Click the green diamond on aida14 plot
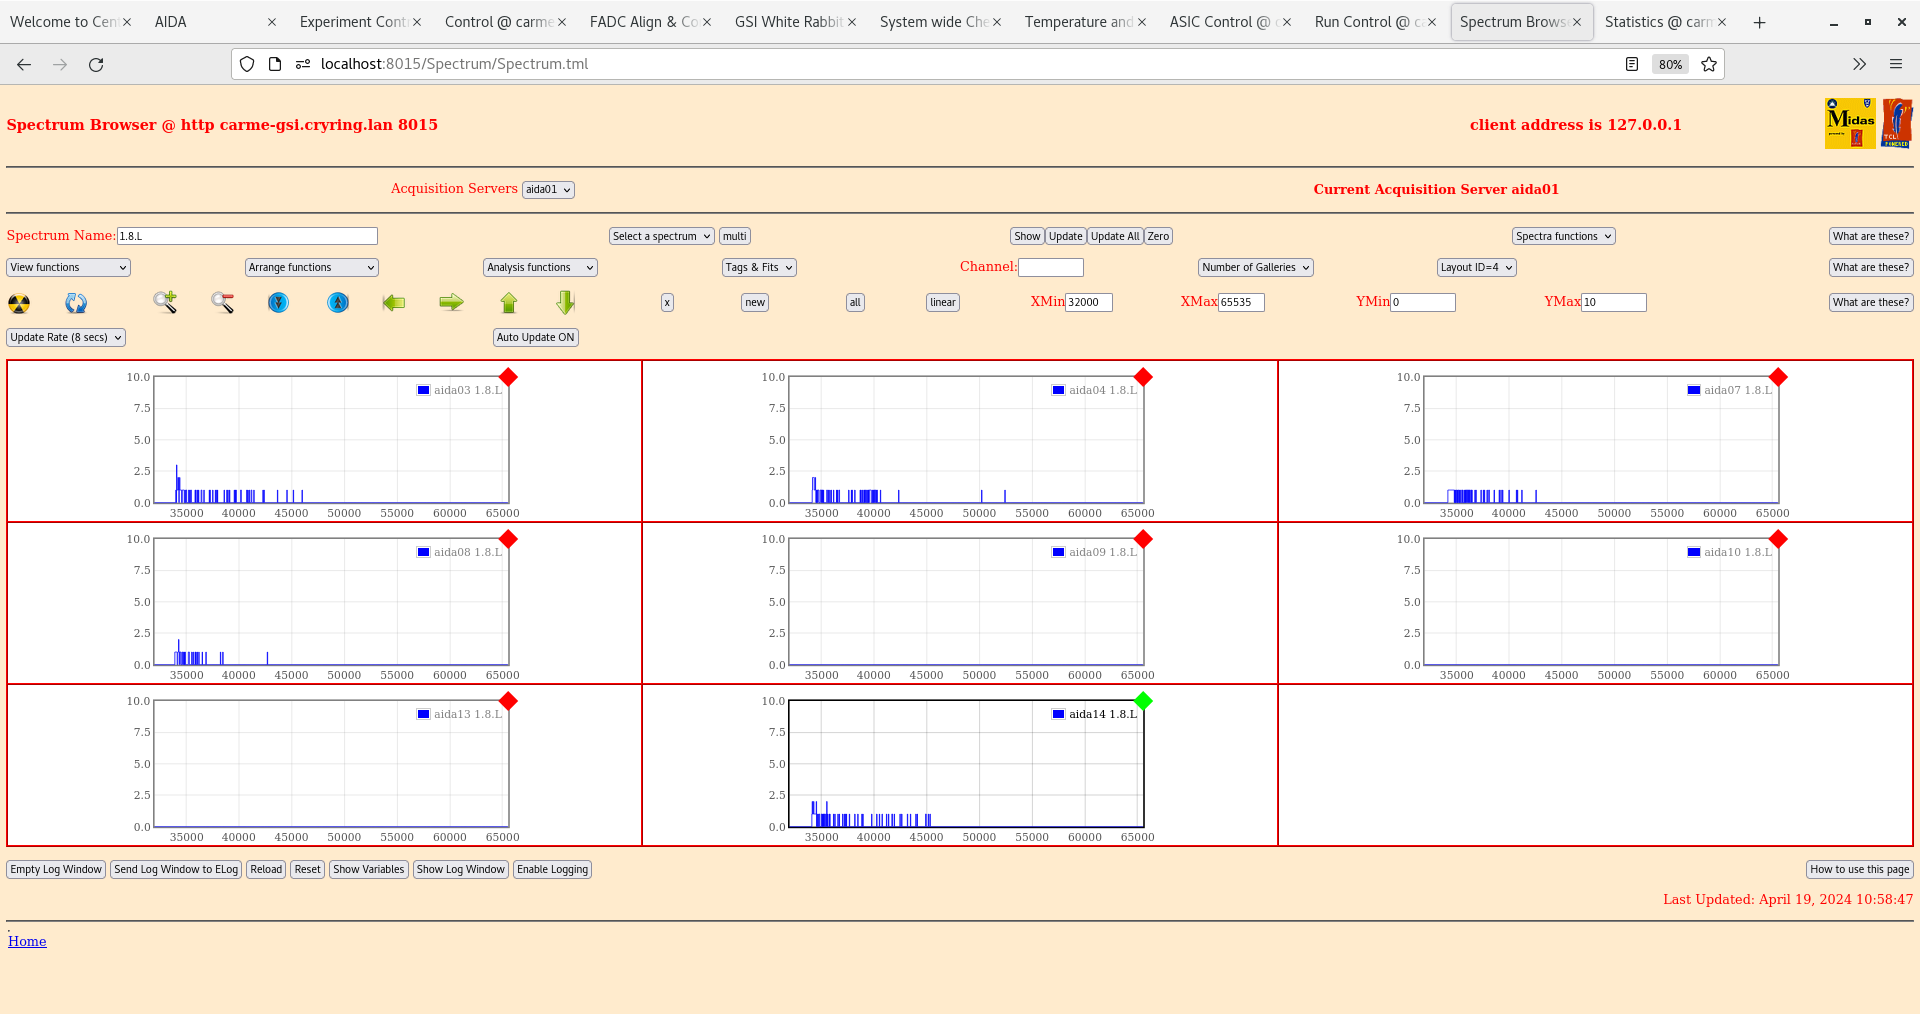This screenshot has width=1920, height=1014. pyautogui.click(x=1143, y=701)
